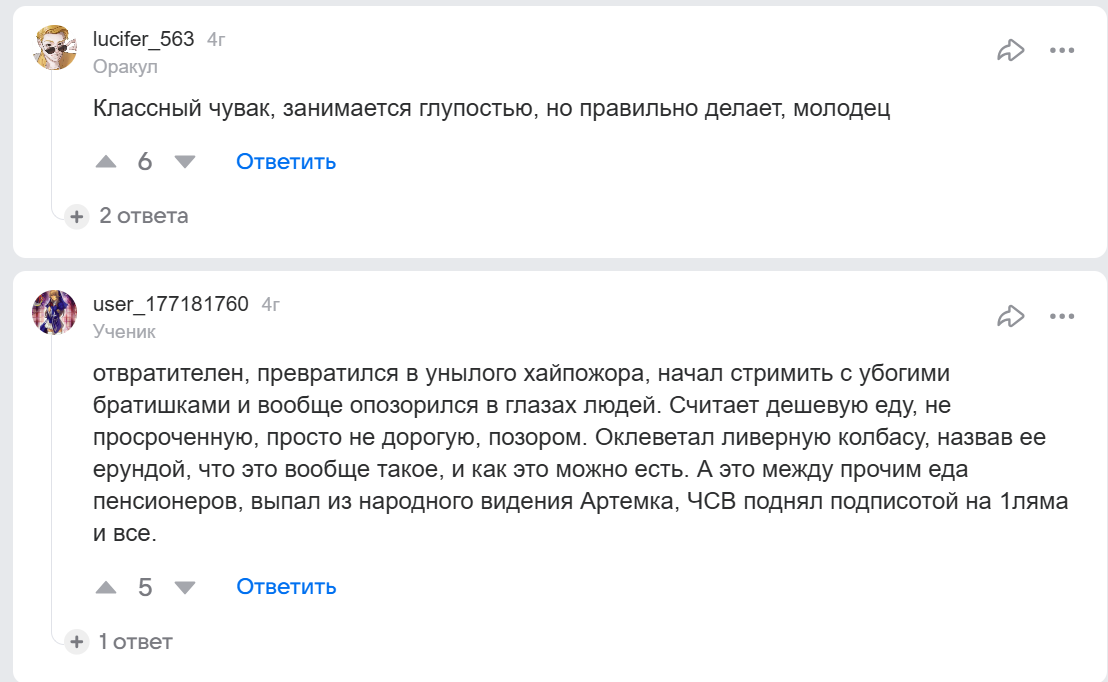Click the "Оракул" rank label

tap(125, 67)
